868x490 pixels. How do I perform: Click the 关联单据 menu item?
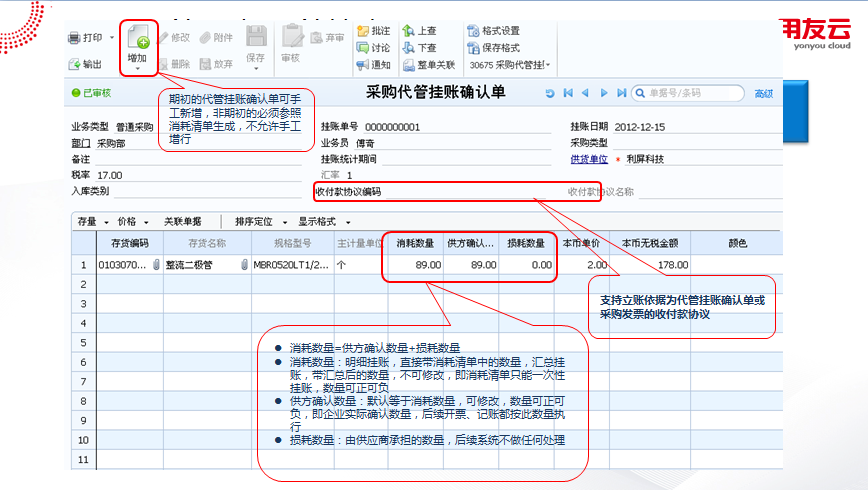pos(183,221)
